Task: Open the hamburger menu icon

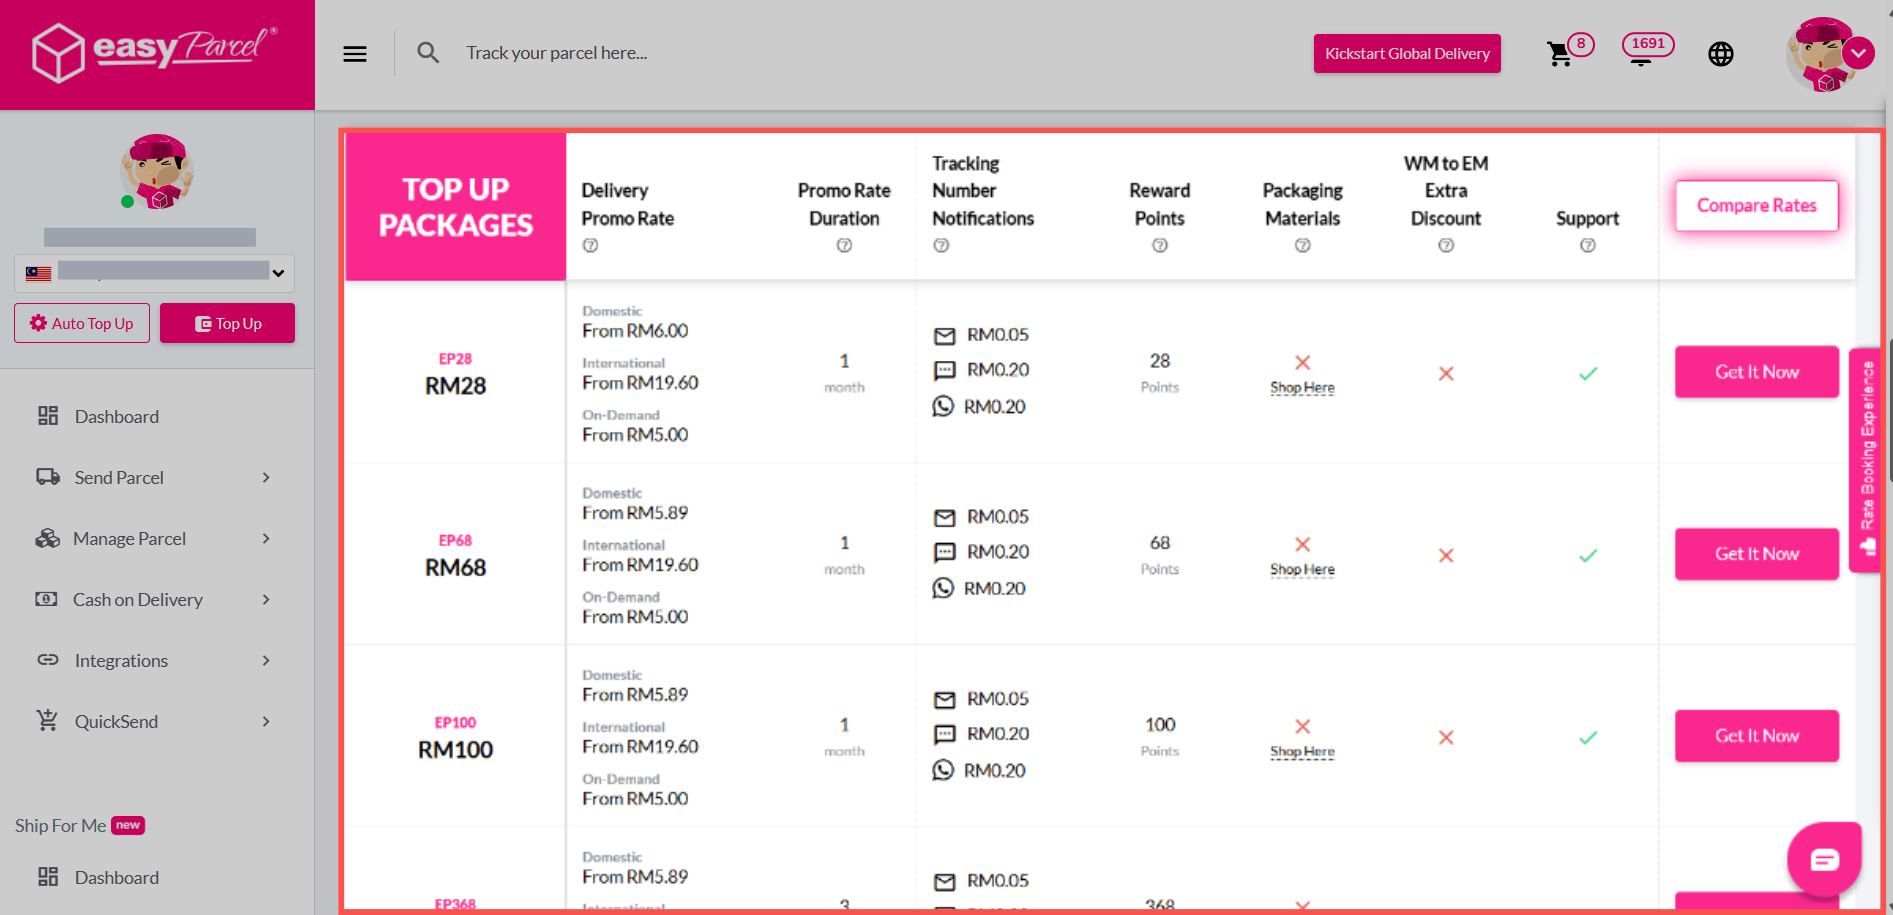Action: (x=355, y=54)
